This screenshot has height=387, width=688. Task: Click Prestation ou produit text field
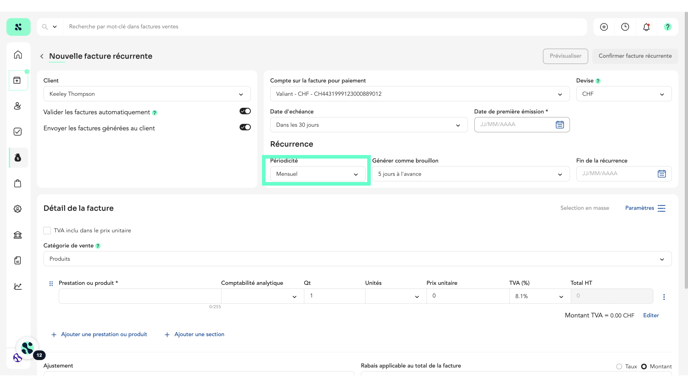(x=140, y=296)
